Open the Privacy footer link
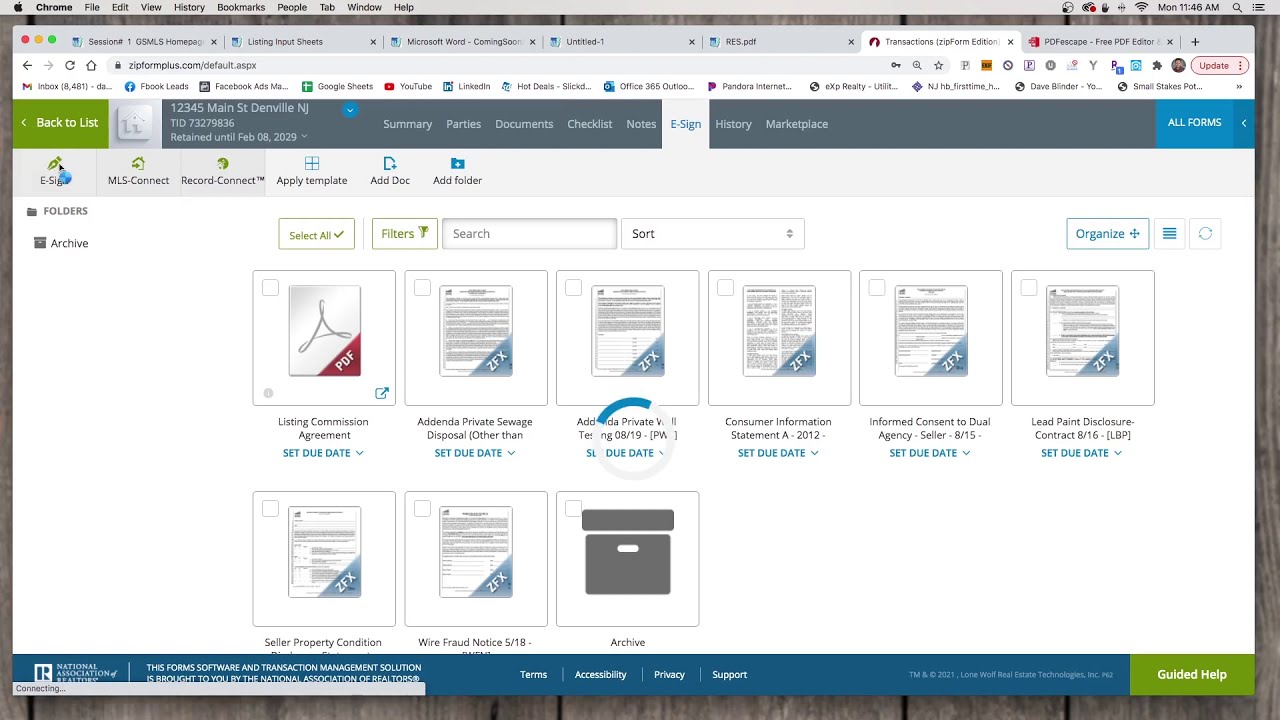Viewport: 1280px width, 720px height. tap(669, 675)
